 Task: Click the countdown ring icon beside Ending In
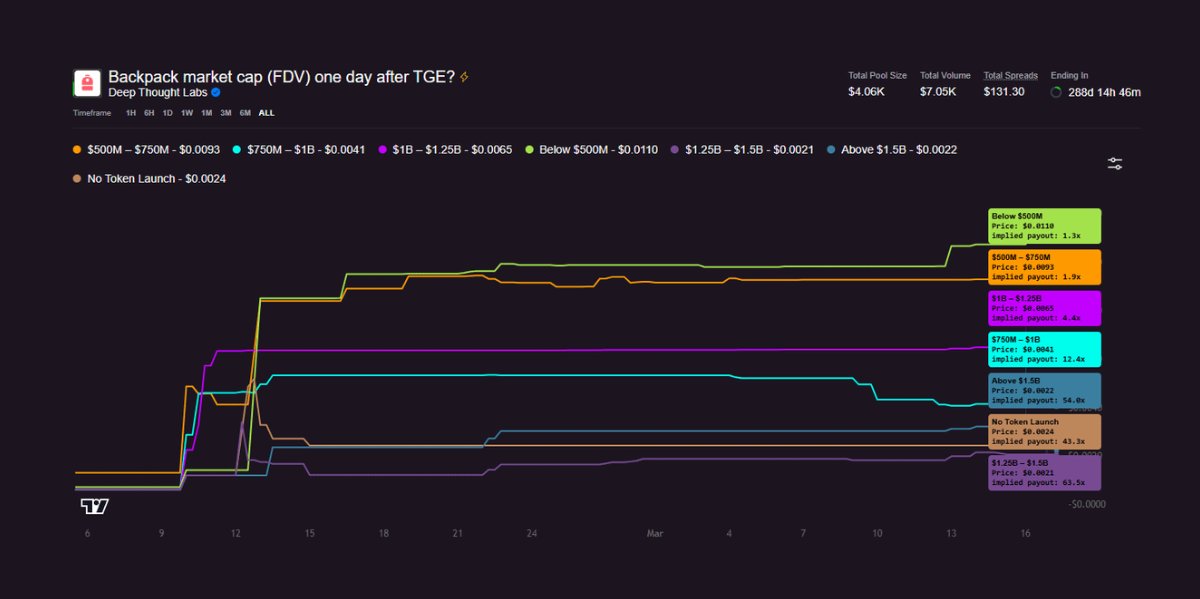1056,92
